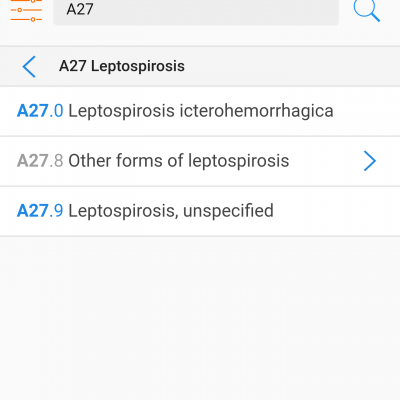Open the A27.8 Other forms of leptospirosis row
The width and height of the screenshot is (400, 400).
200,161
